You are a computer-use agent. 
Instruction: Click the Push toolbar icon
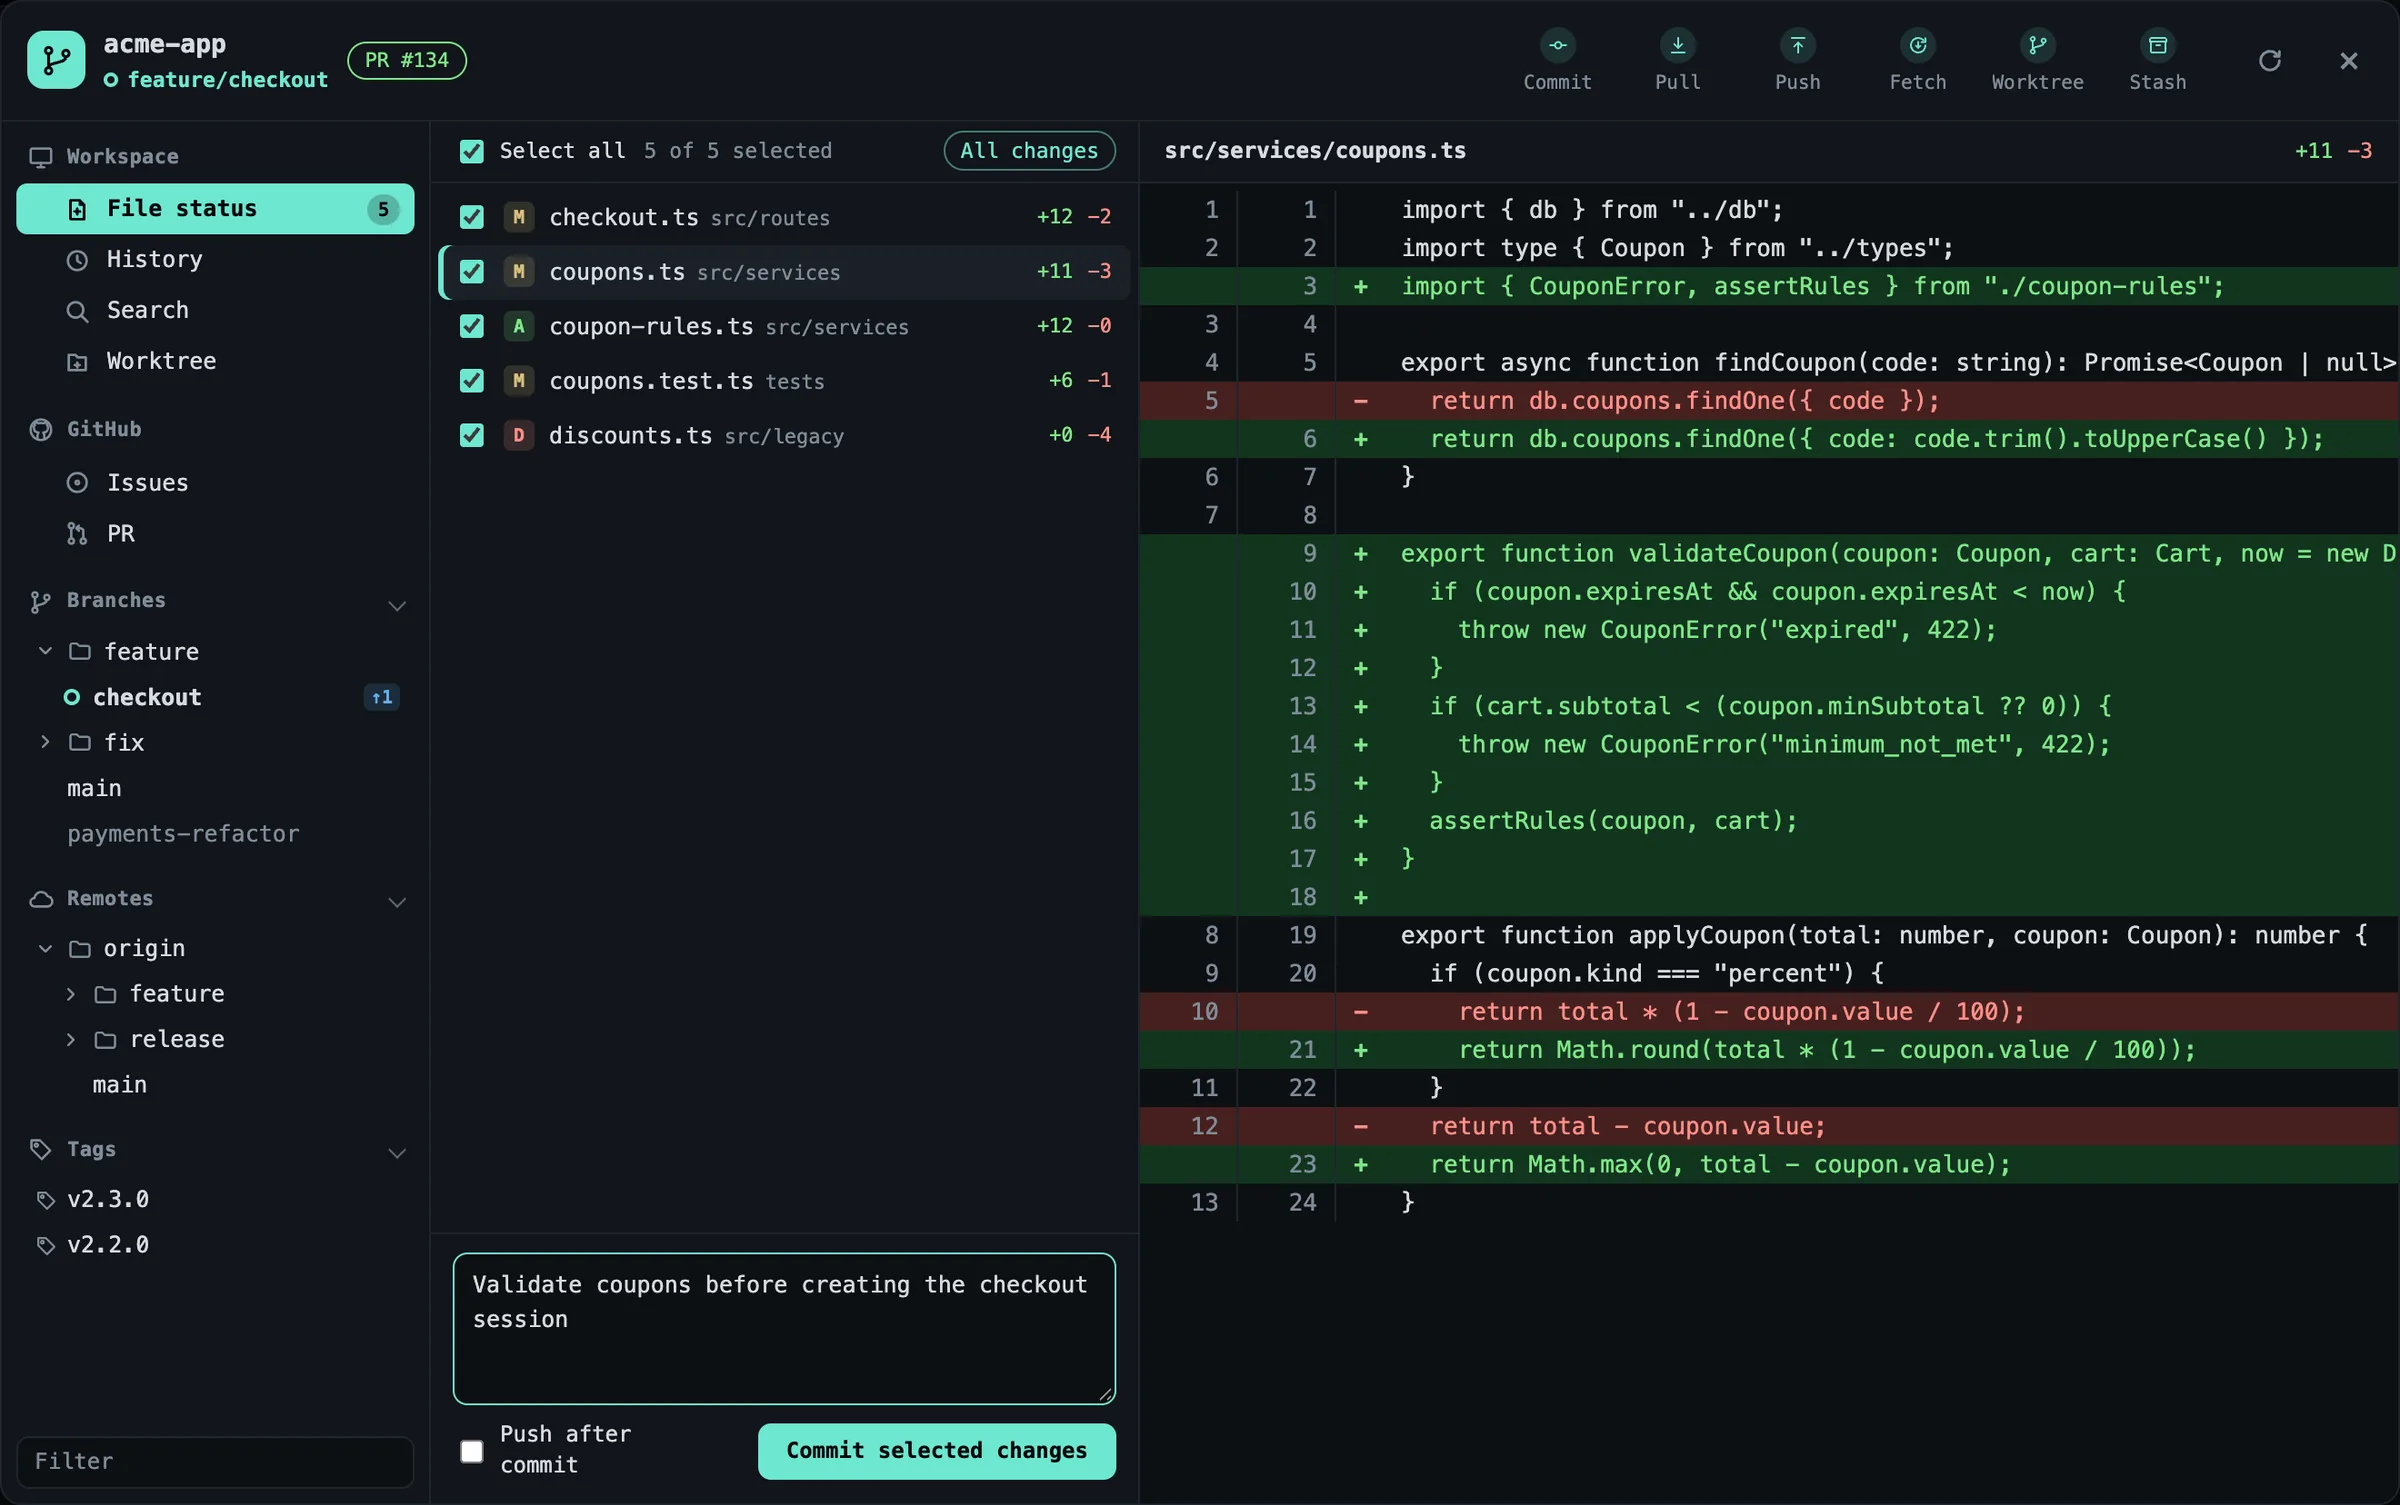[1797, 46]
